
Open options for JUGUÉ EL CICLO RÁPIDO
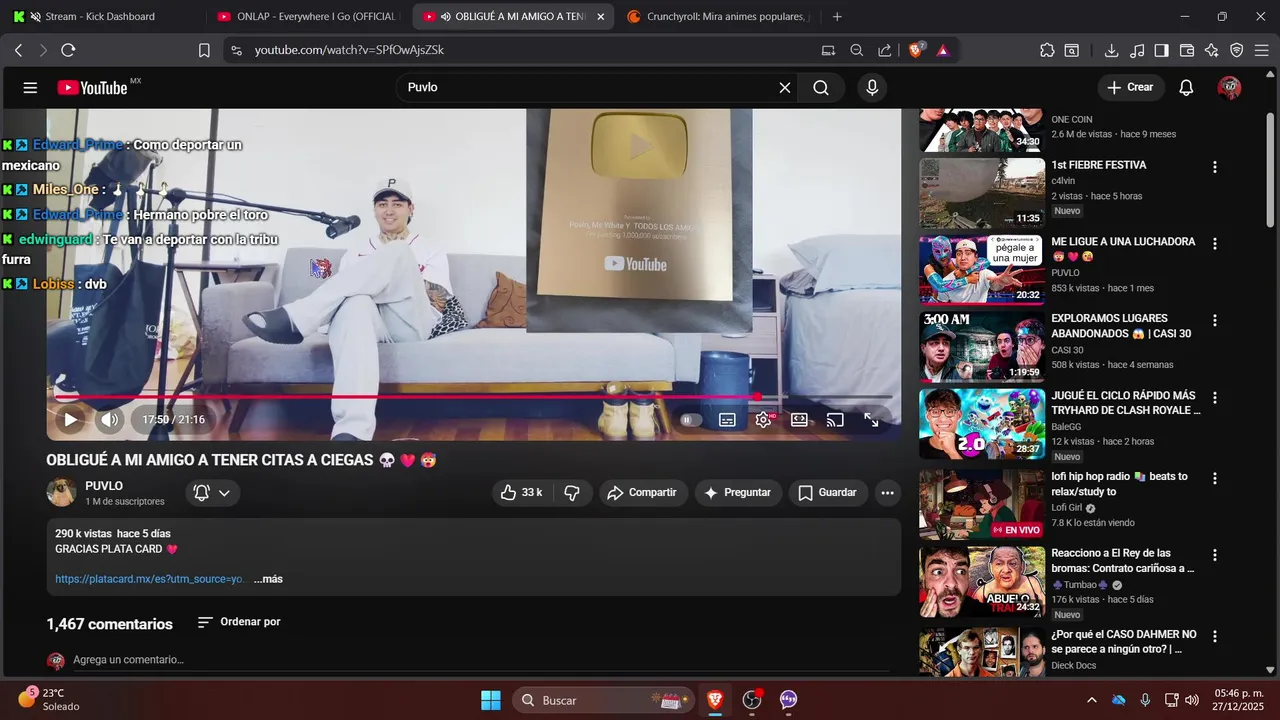coord(1215,398)
